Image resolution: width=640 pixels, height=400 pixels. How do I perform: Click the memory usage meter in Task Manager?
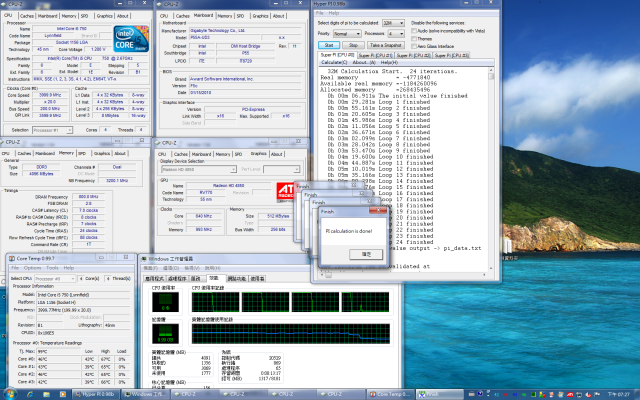tap(165, 333)
